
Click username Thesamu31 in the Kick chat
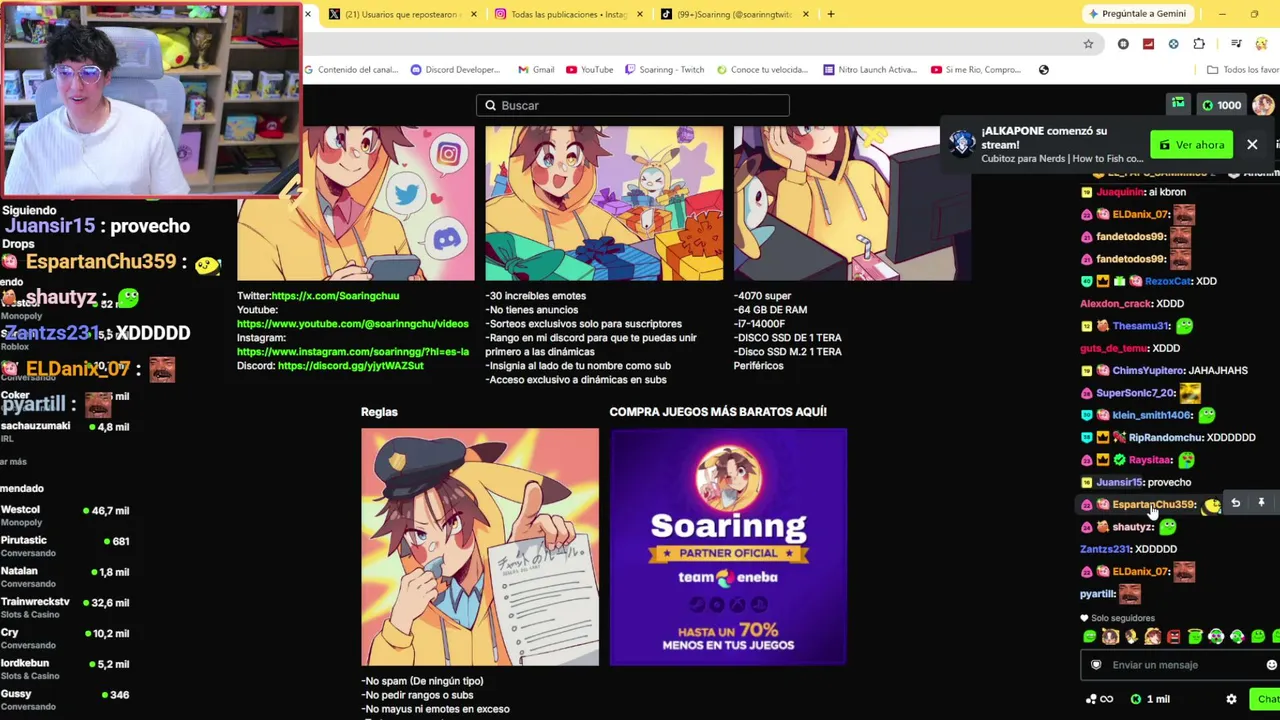point(1140,326)
